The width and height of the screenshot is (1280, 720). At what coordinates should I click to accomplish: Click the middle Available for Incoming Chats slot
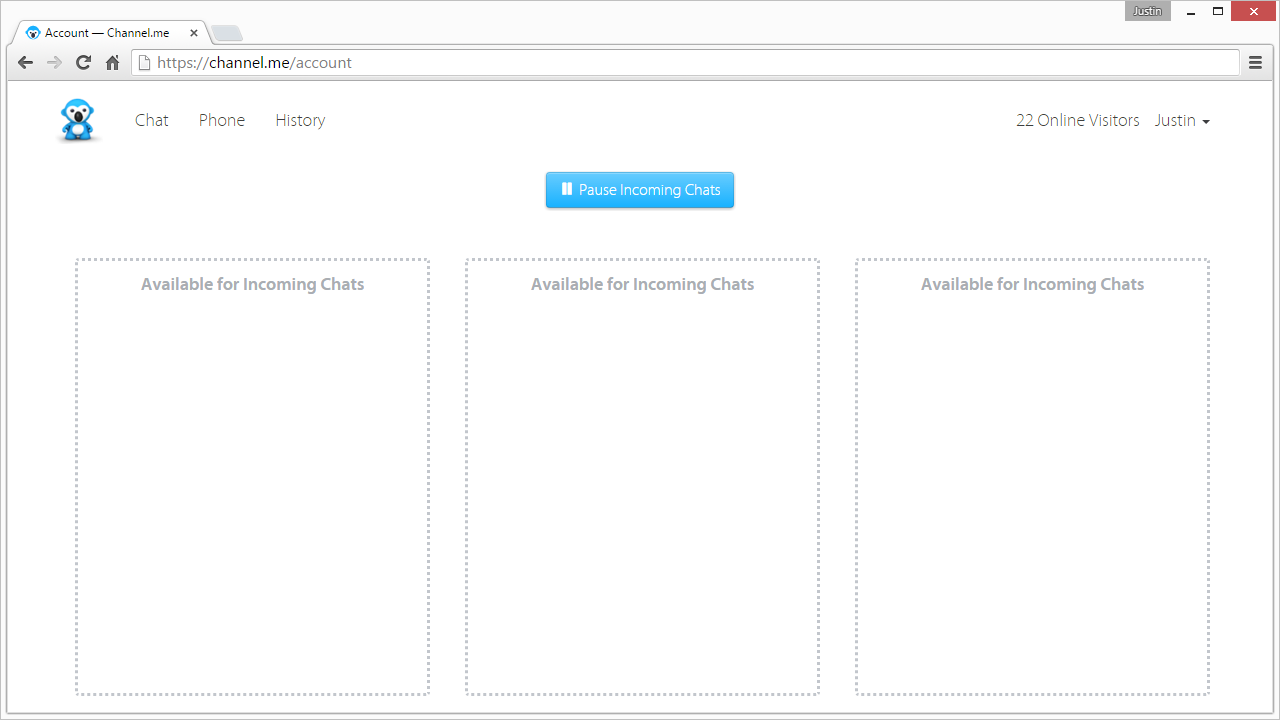[x=642, y=477]
